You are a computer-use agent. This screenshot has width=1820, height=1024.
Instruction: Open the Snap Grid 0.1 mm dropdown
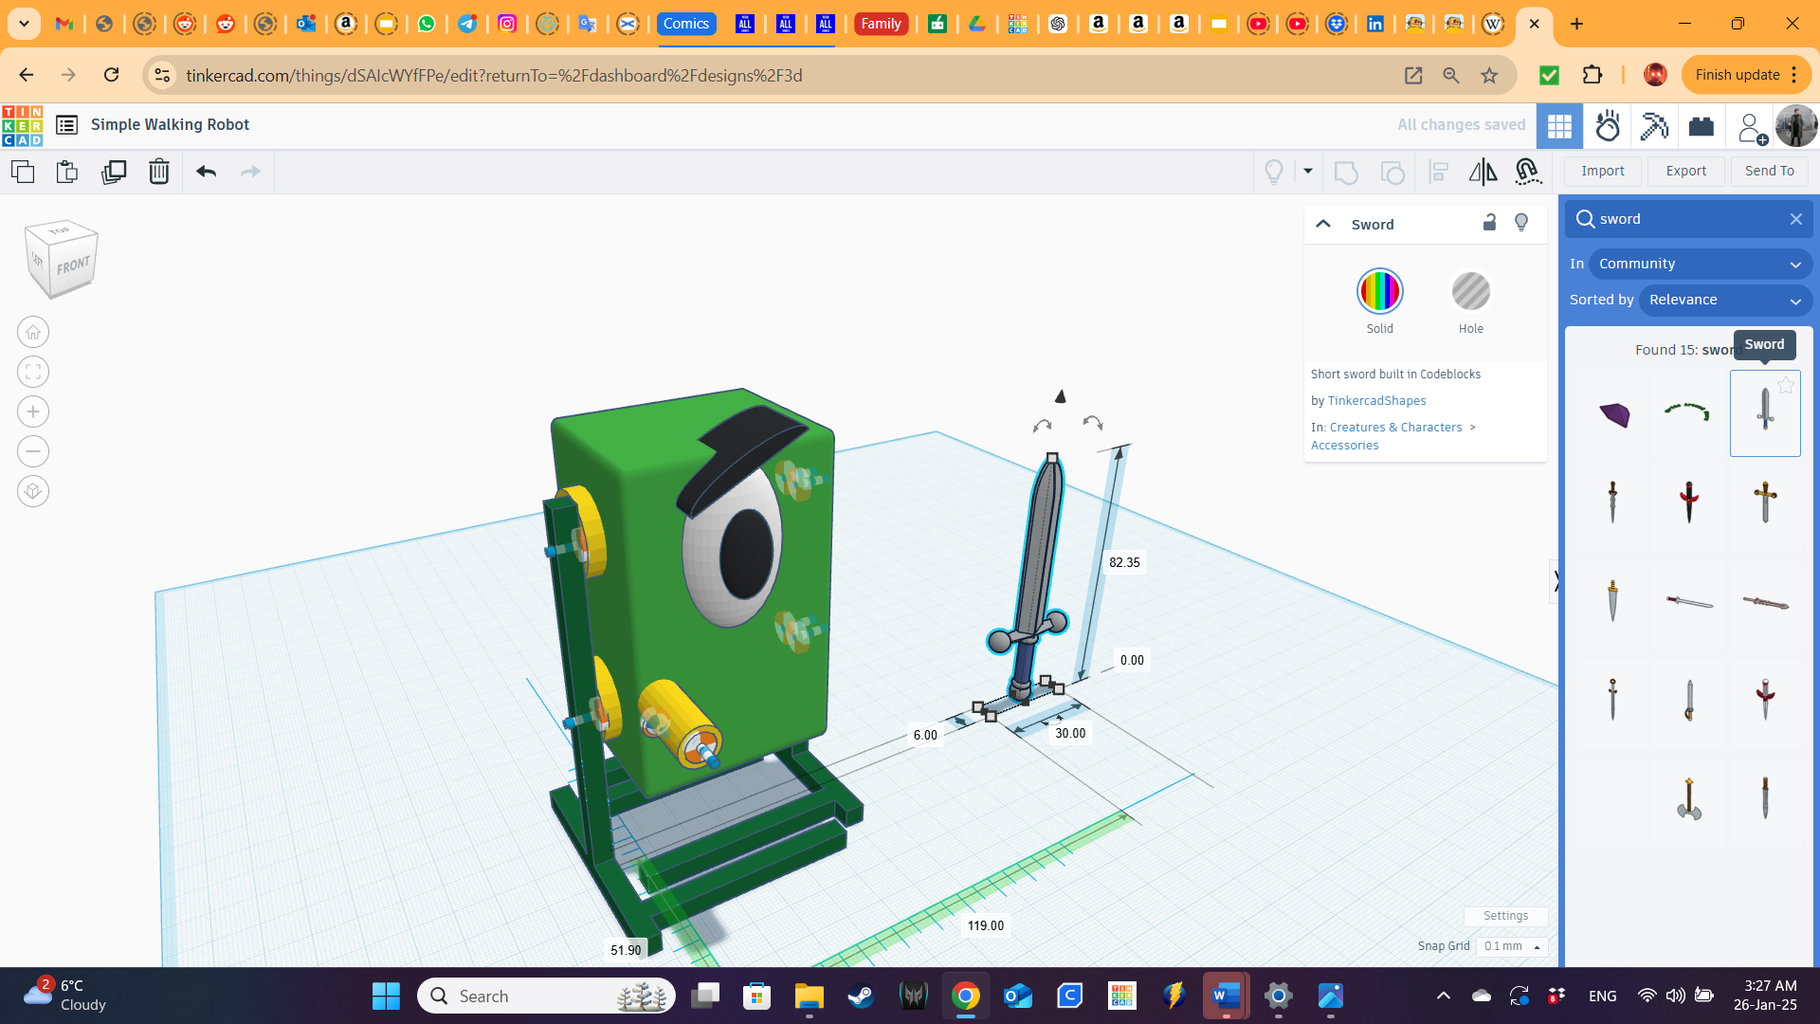click(1511, 946)
